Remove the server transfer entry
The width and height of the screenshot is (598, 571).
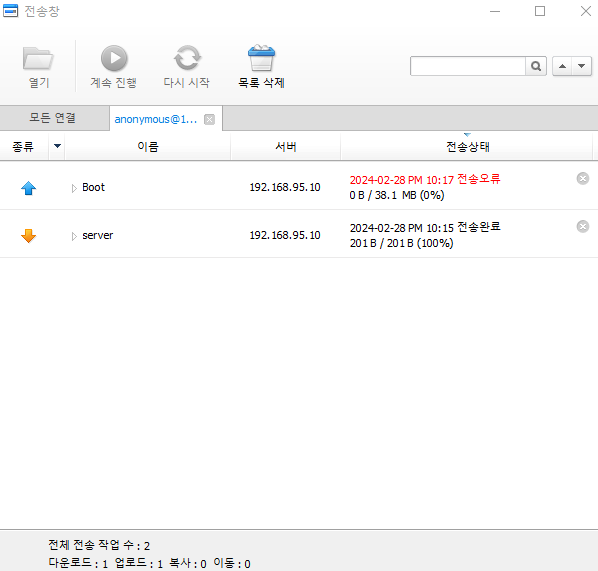(x=583, y=227)
